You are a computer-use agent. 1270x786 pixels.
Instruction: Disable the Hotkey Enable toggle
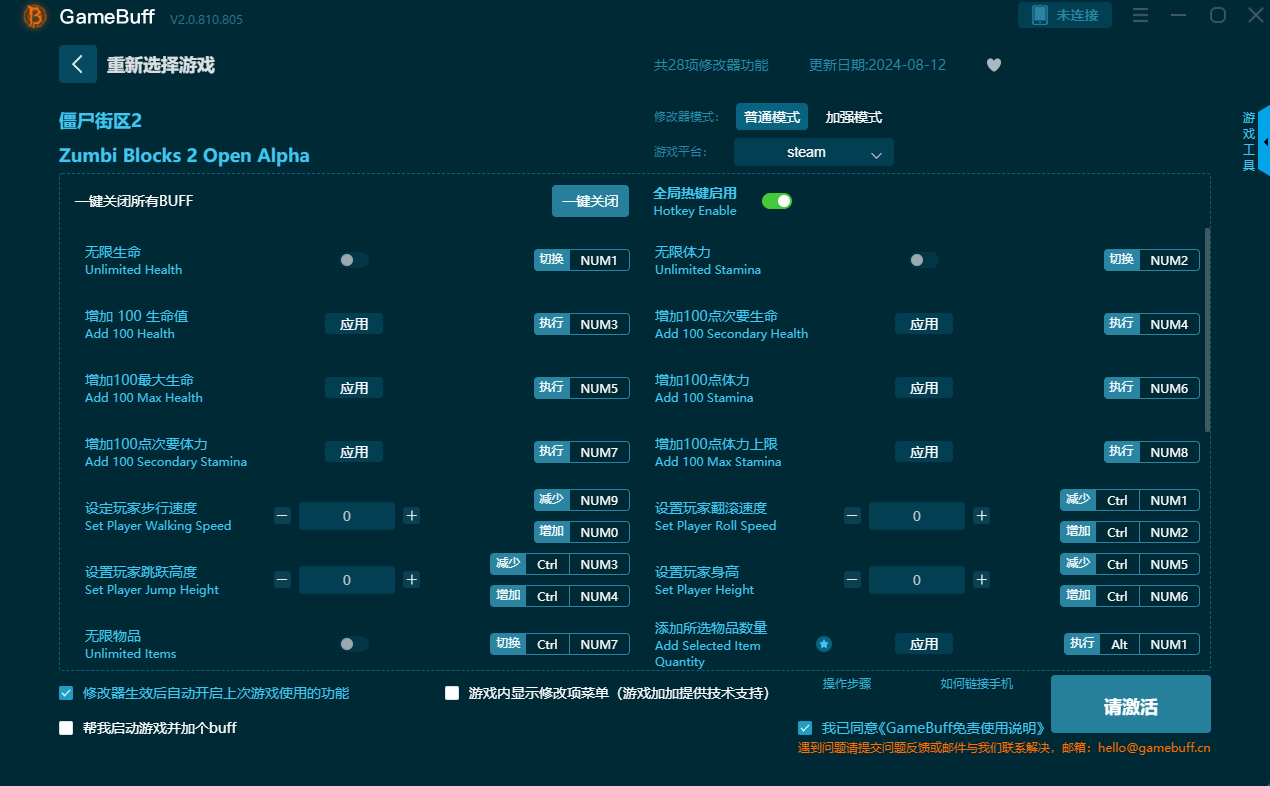(x=777, y=201)
